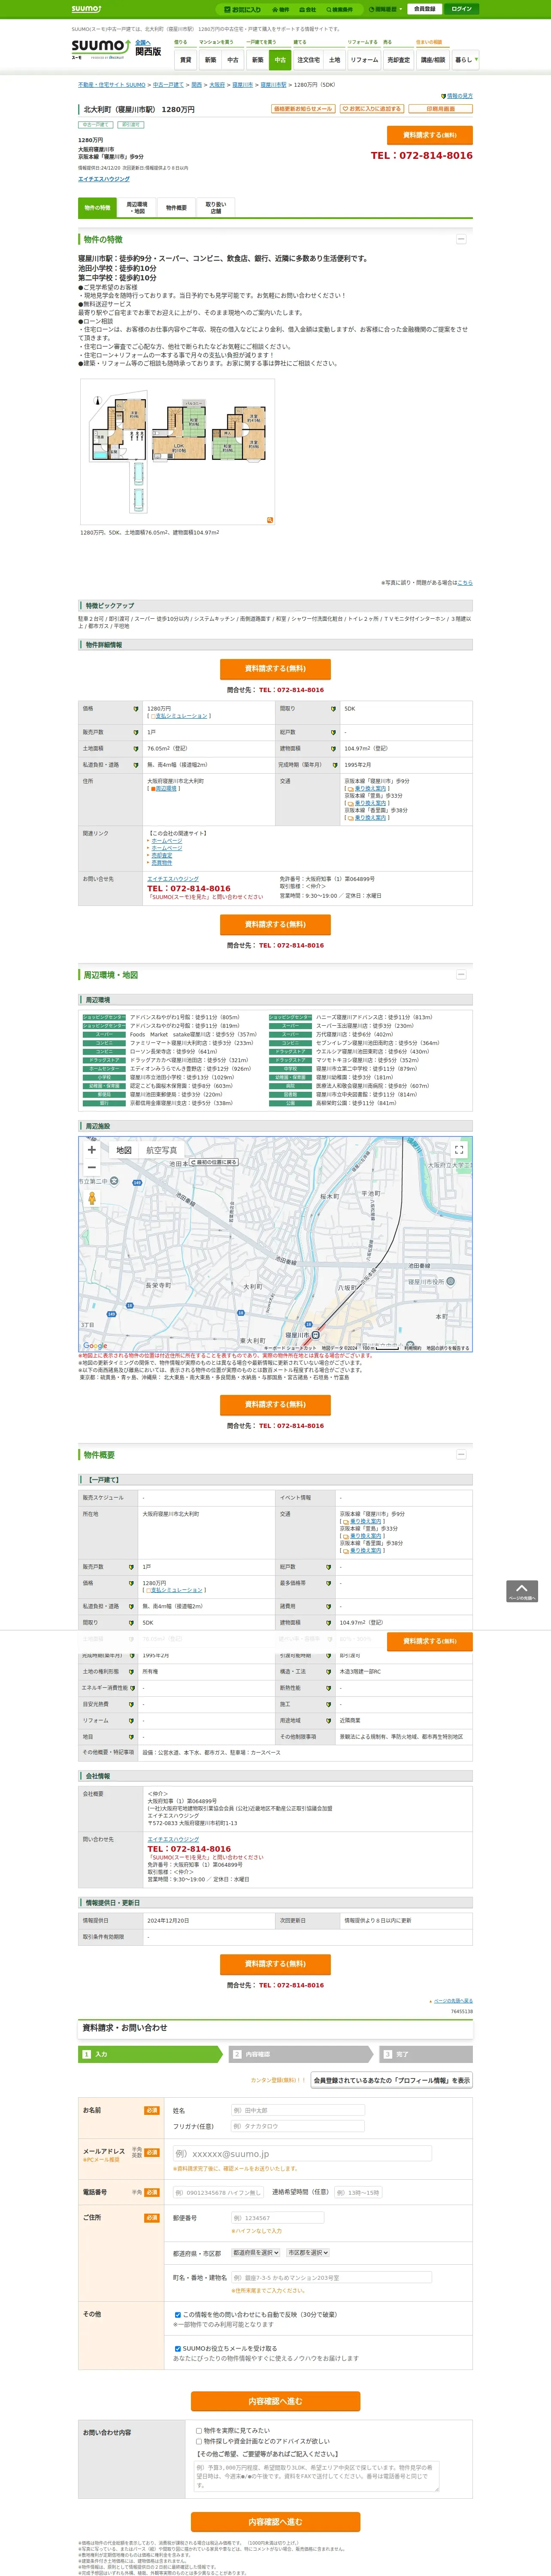Follow 大阪府 breadcrumb link
The width and height of the screenshot is (551, 2576).
pos(217,85)
